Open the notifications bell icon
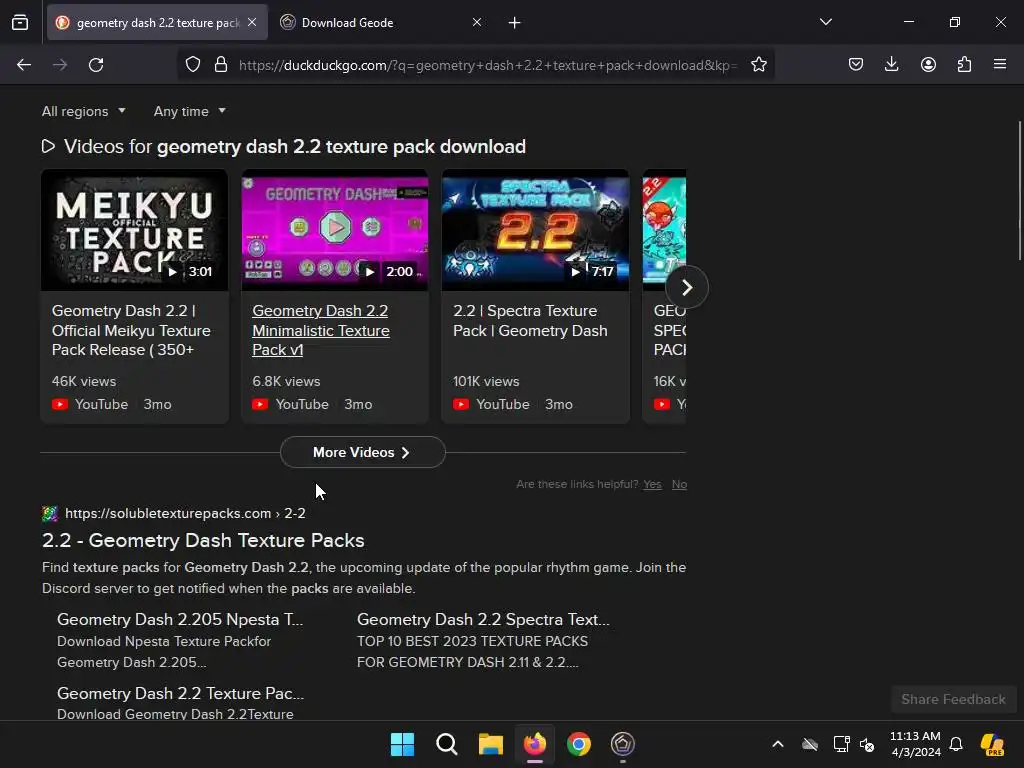Viewport: 1024px width, 768px height. coord(956,744)
